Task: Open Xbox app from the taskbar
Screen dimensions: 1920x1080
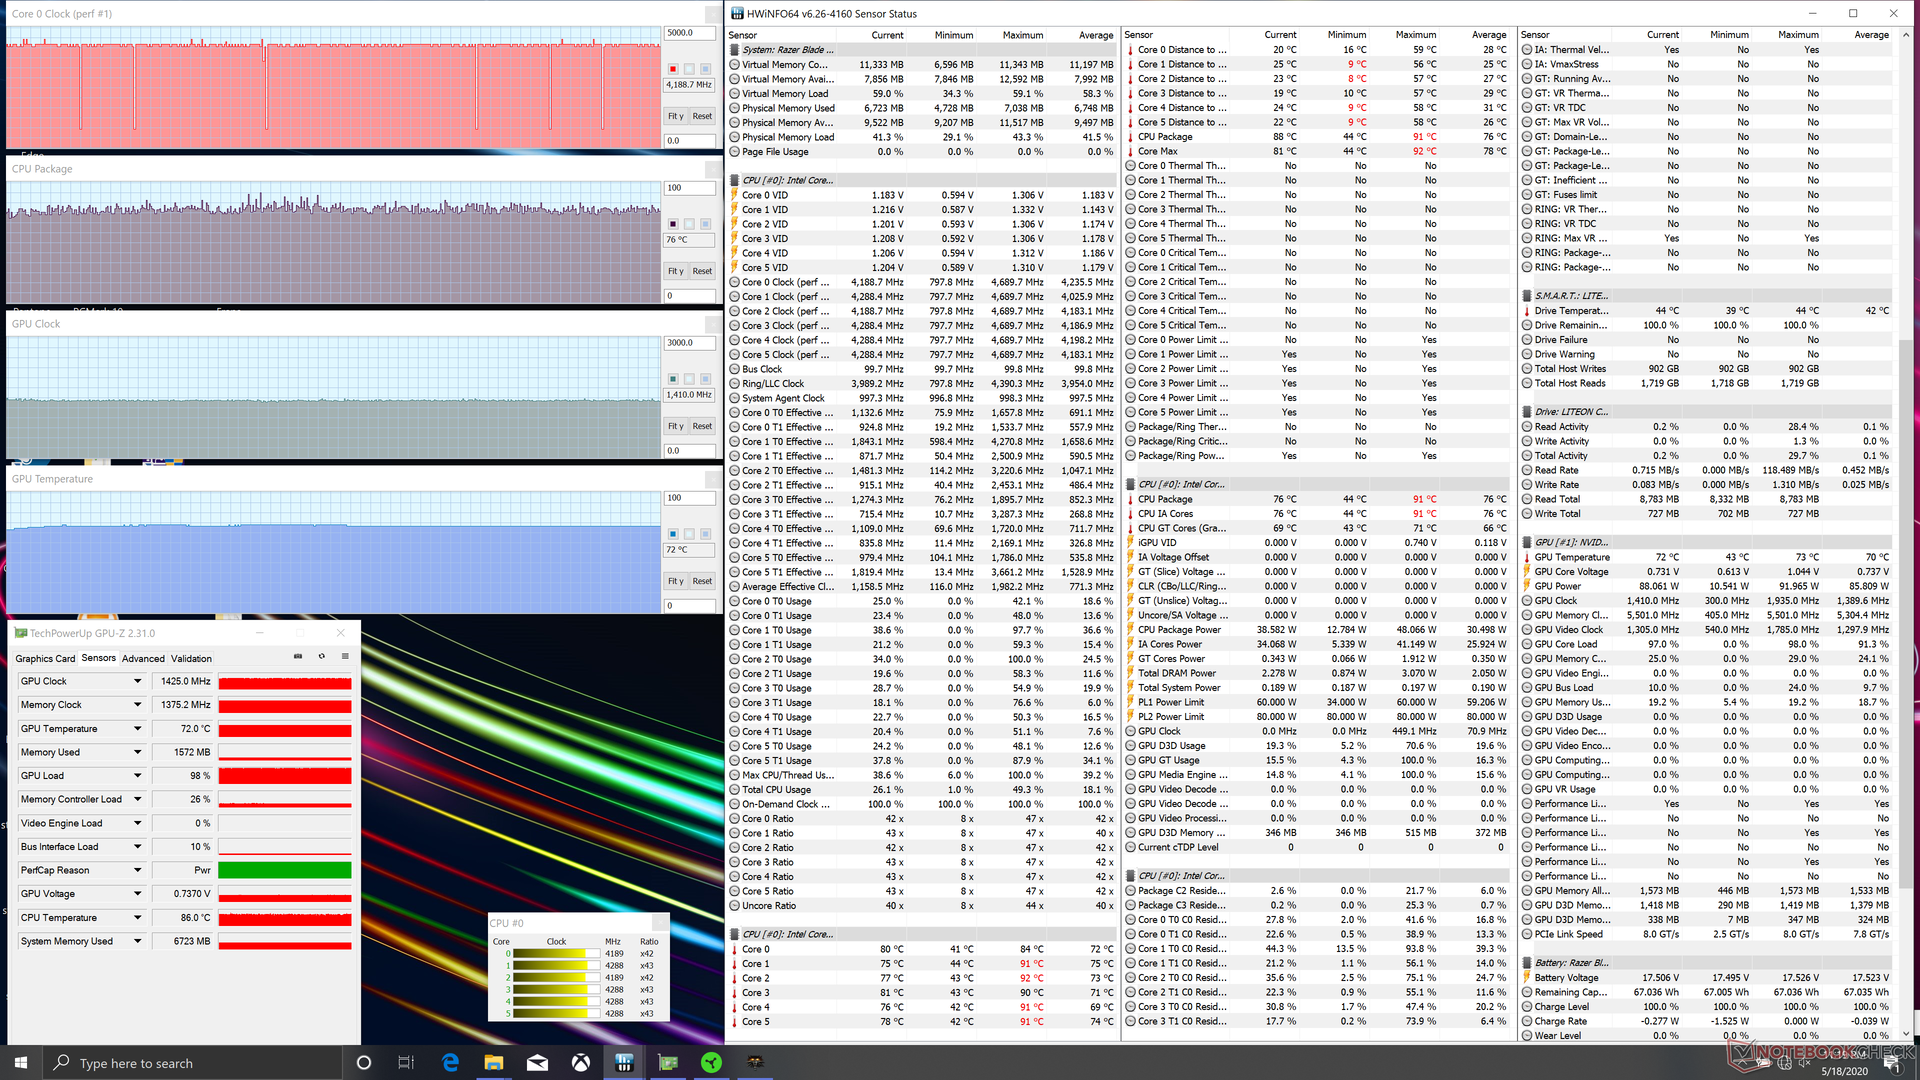Action: pos(581,1063)
